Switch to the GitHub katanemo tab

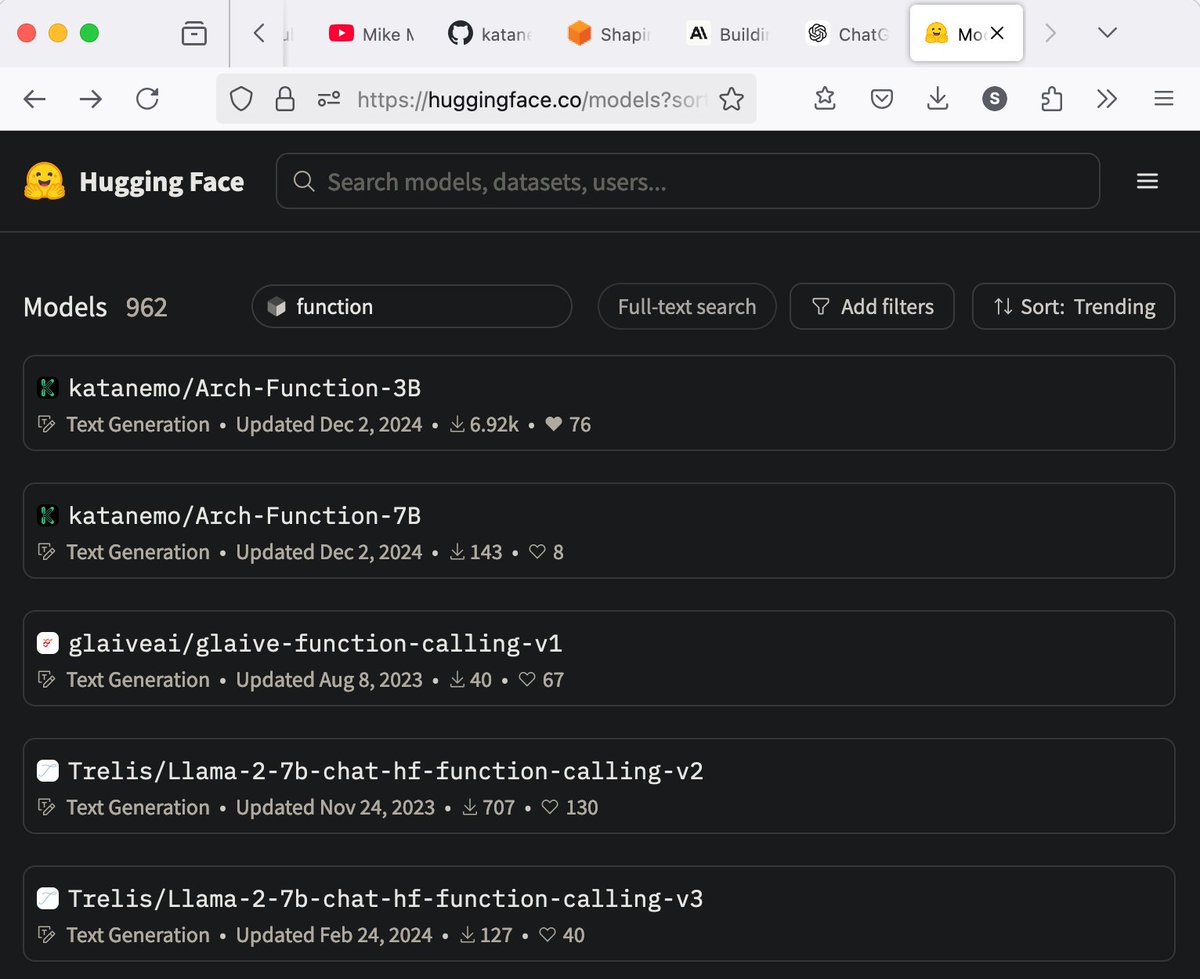coord(490,34)
